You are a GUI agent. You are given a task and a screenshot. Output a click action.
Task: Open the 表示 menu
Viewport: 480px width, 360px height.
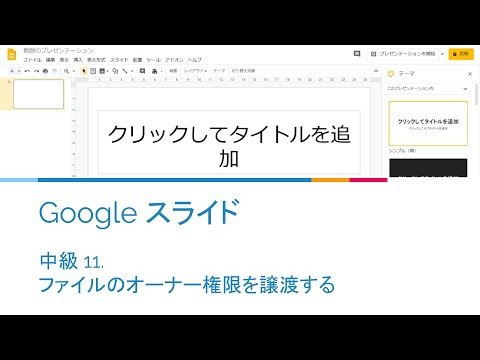64,60
